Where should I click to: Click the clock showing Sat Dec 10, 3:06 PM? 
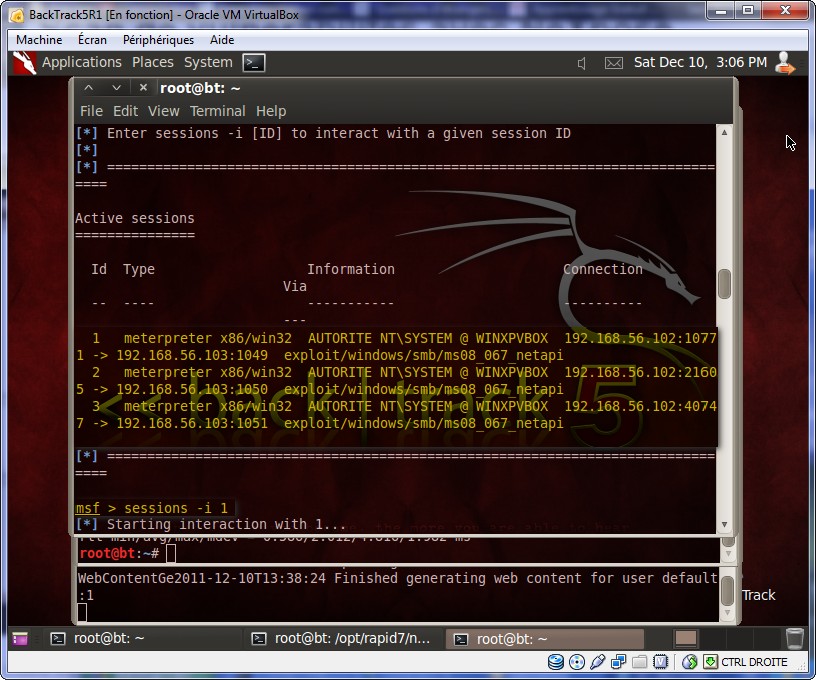click(700, 63)
